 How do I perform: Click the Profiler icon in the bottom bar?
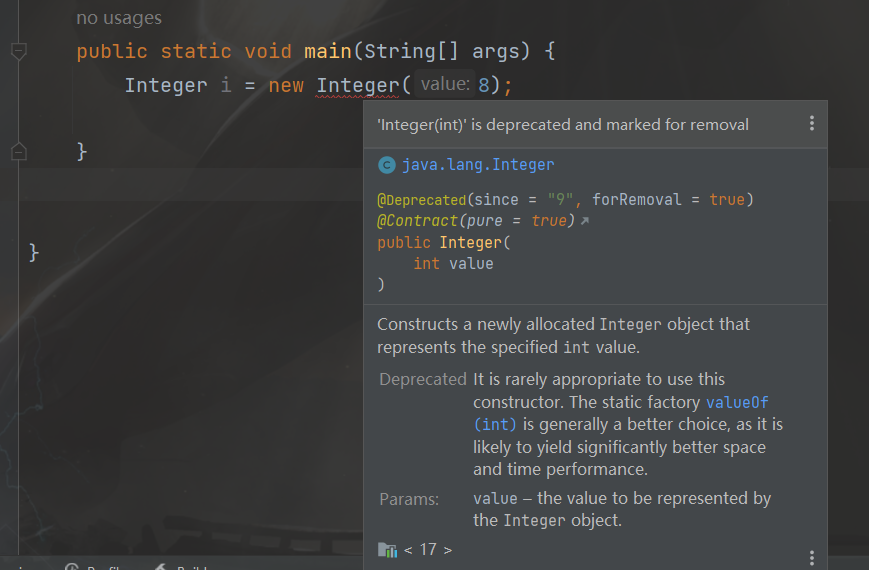point(72,567)
